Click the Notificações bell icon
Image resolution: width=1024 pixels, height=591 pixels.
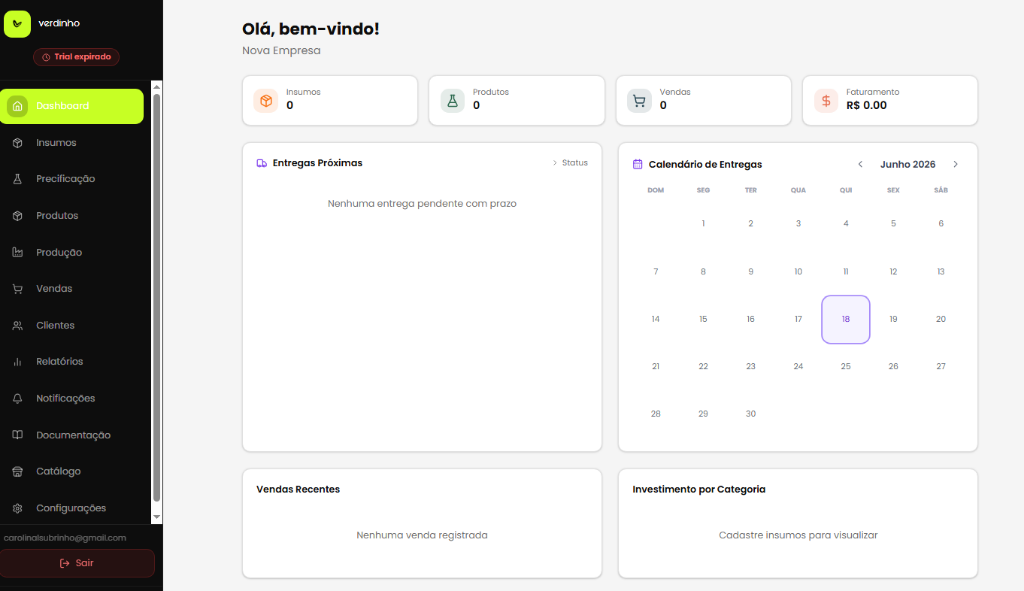[x=18, y=398]
